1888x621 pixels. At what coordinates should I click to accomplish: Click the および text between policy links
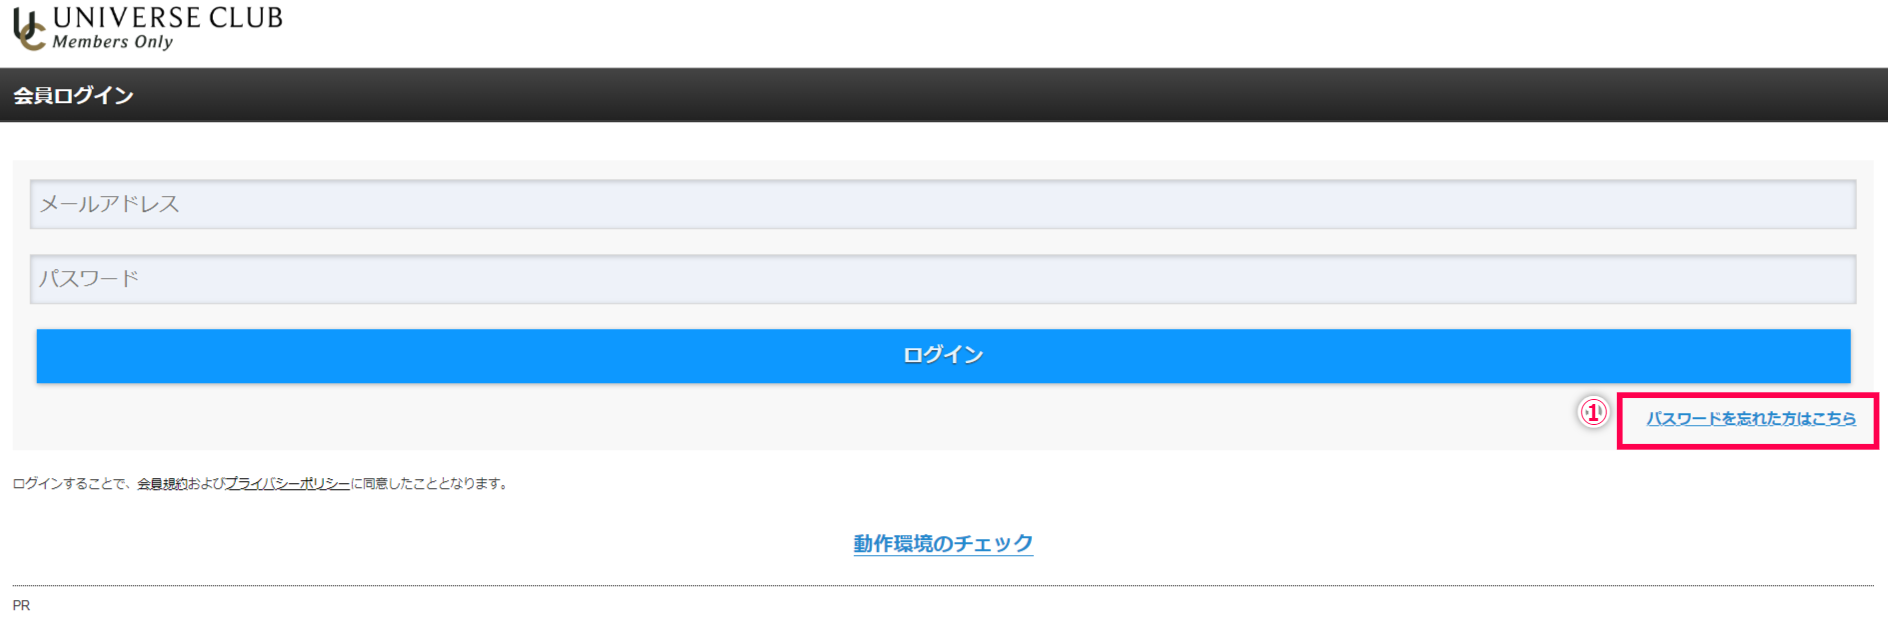pos(206,484)
